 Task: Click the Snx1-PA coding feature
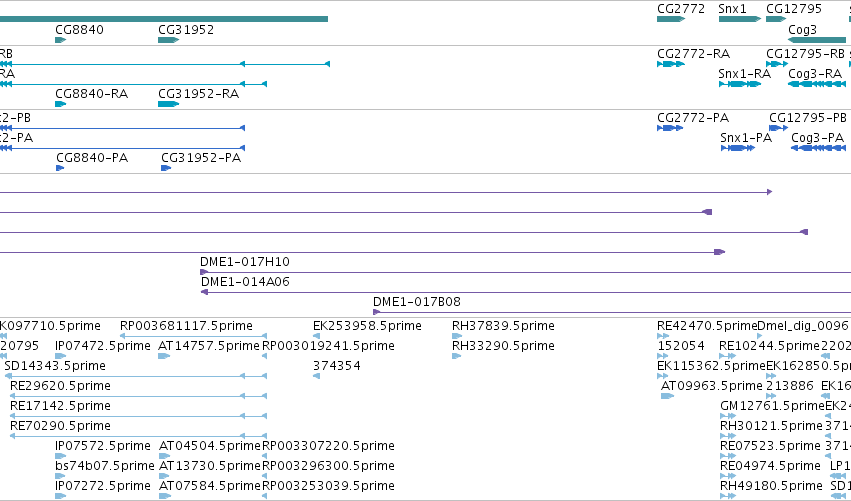(x=738, y=148)
